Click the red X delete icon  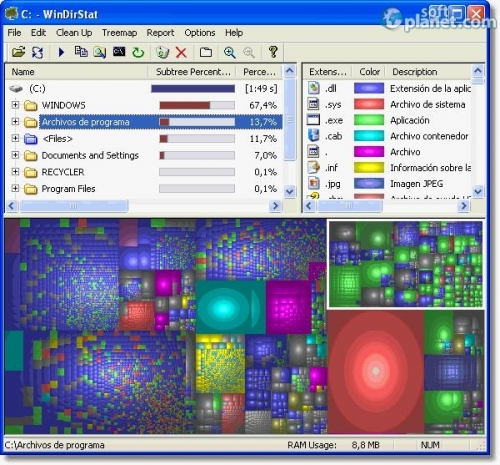click(181, 52)
